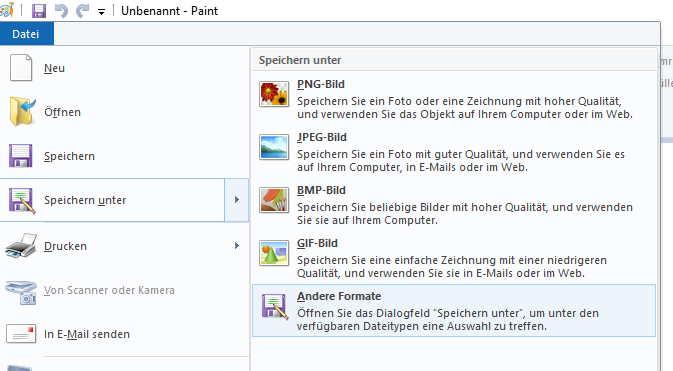The height and width of the screenshot is (371, 673).
Task: Click the envelope icon for In E-Mail senden
Action: coord(21,334)
